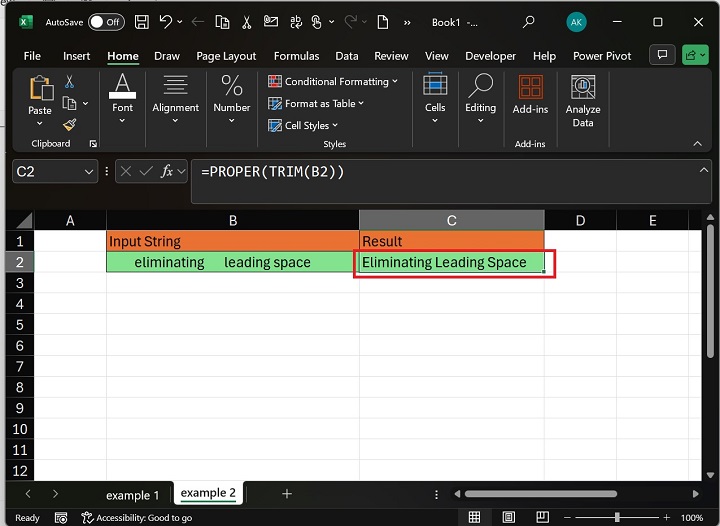The image size is (720, 526).
Task: Expand the Name Box dropdown arrow
Action: pyautogui.click(x=89, y=172)
